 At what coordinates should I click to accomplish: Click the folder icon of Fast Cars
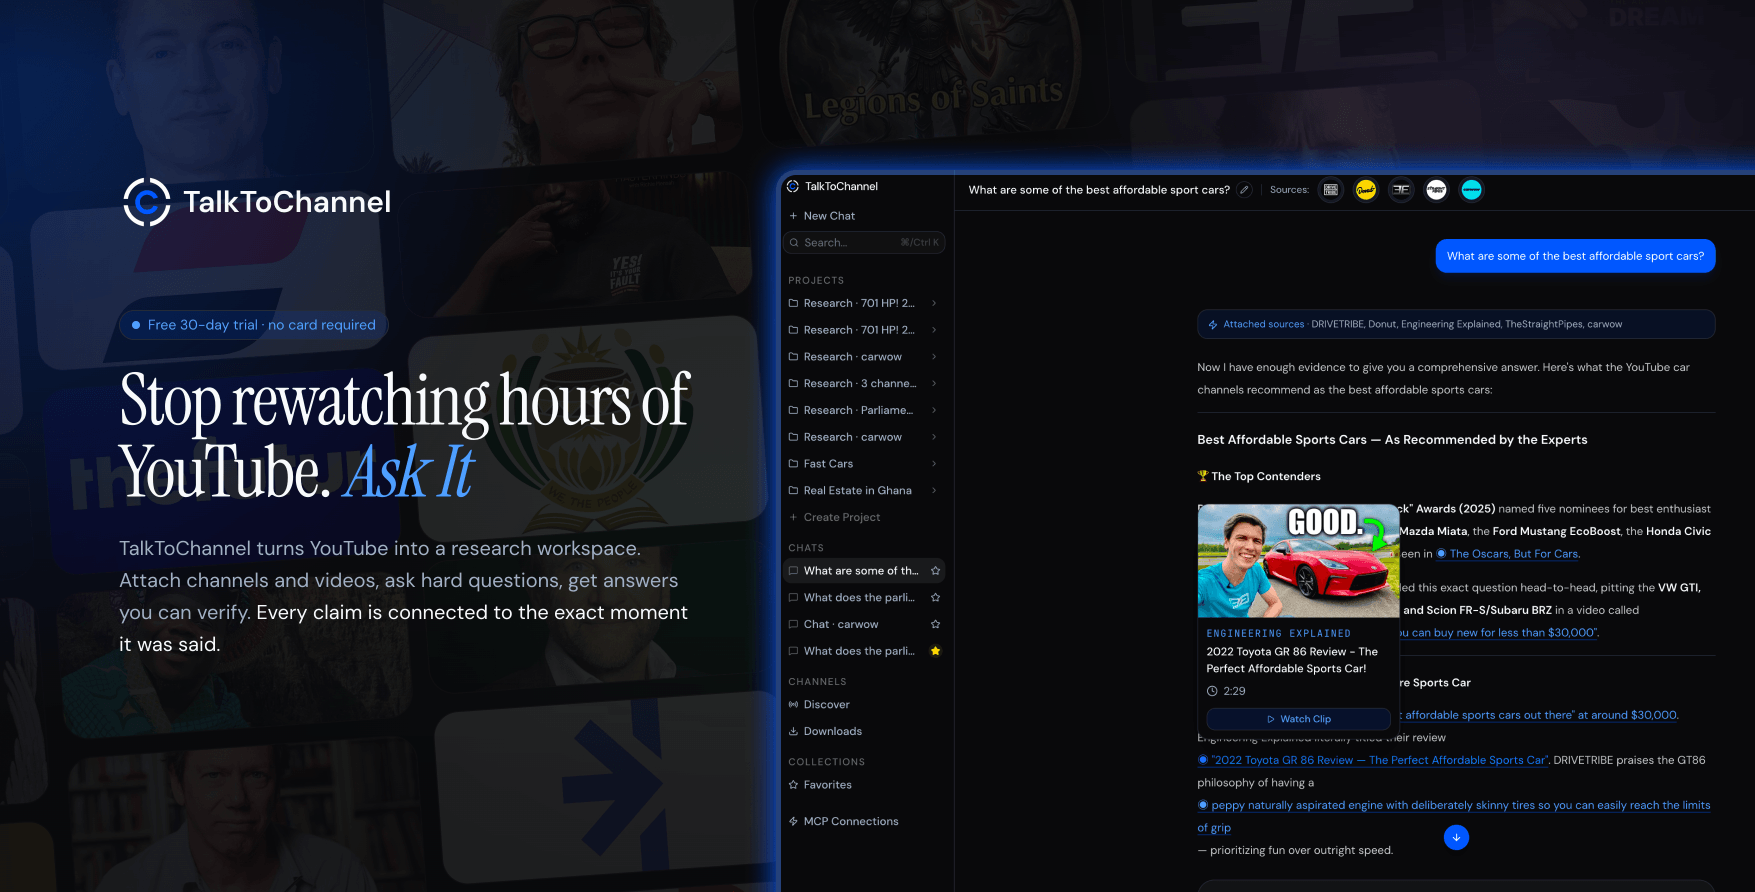click(793, 464)
